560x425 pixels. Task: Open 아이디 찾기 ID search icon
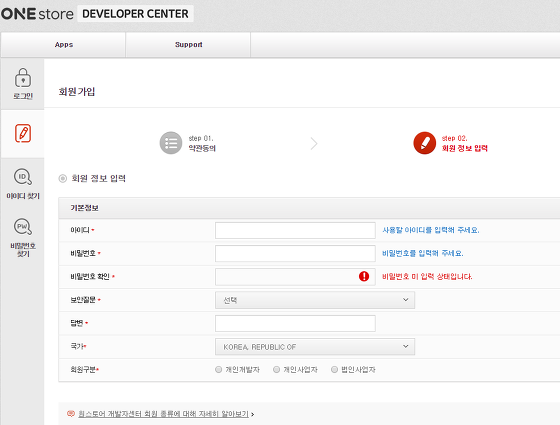click(23, 176)
